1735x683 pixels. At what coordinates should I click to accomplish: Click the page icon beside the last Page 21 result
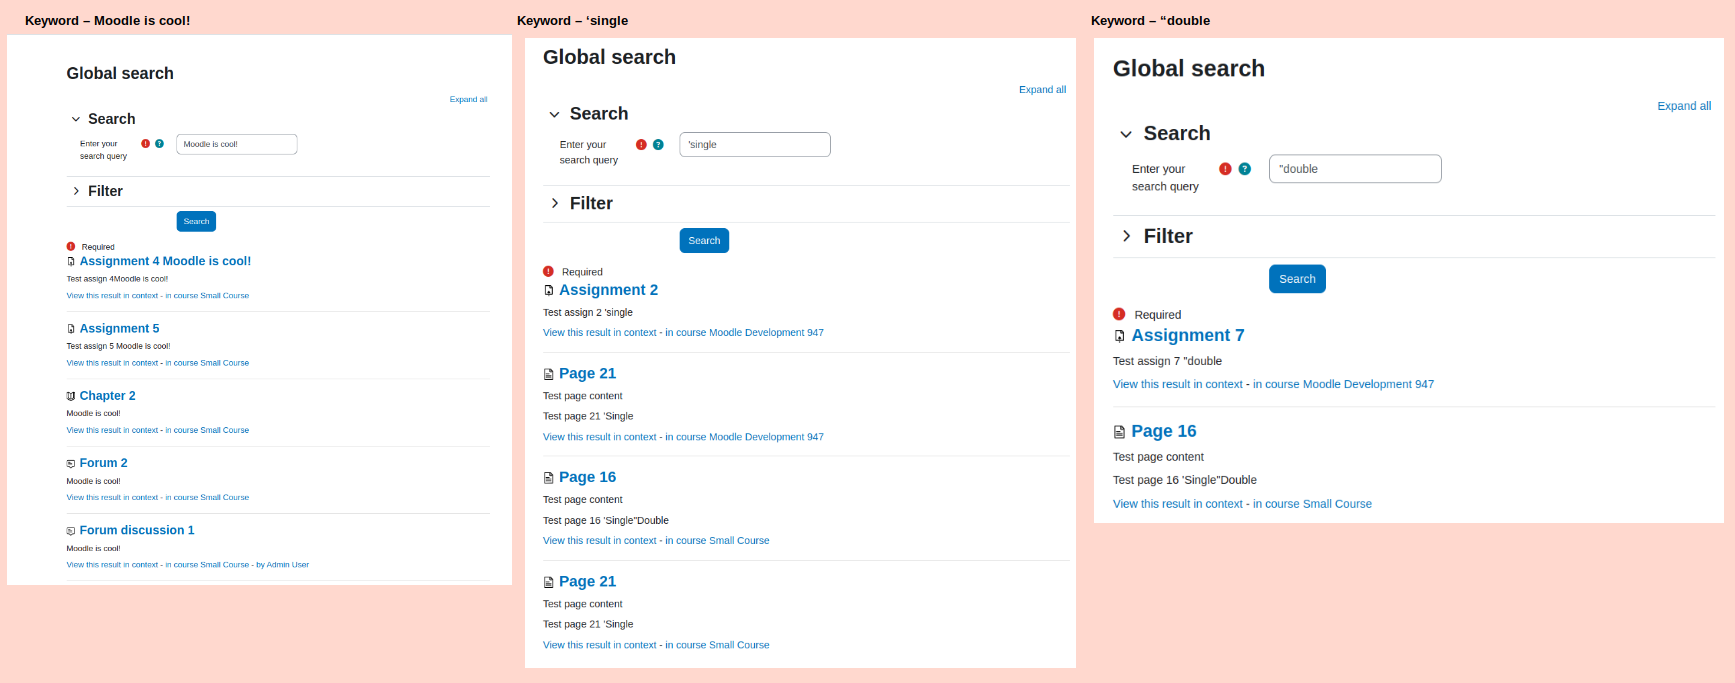[549, 582]
